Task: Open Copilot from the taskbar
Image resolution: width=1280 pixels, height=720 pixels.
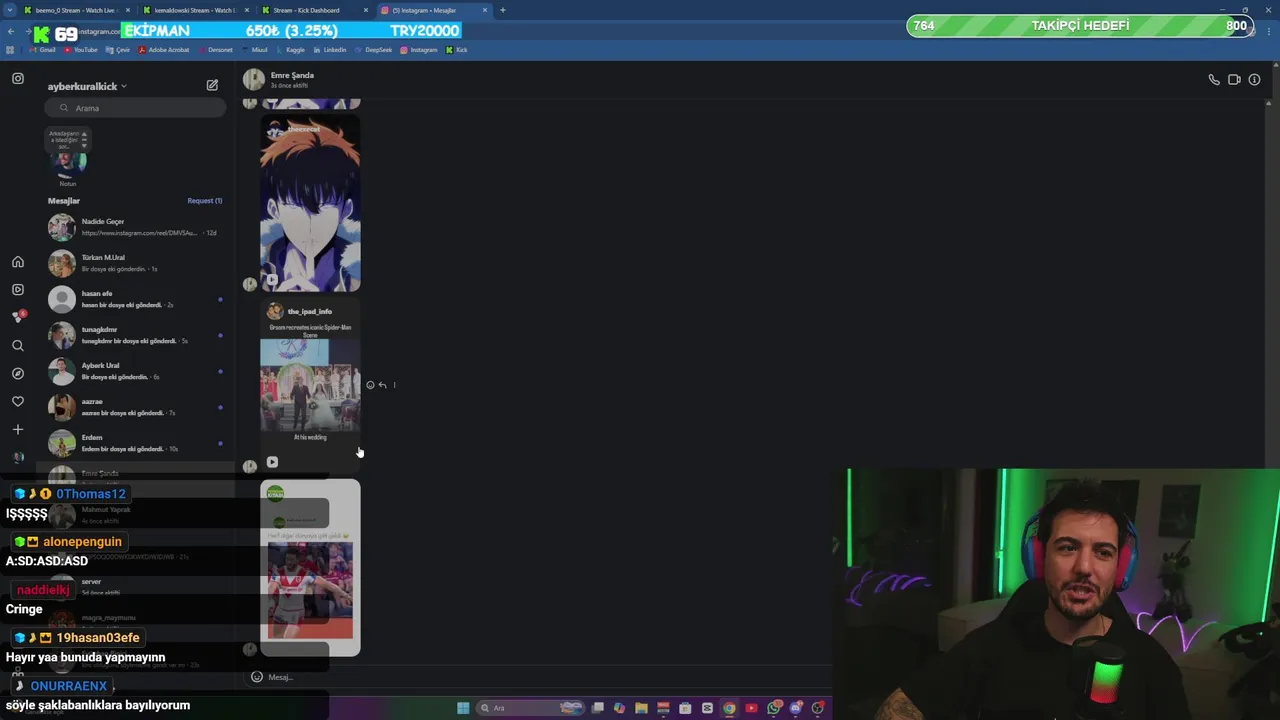Action: (x=619, y=708)
